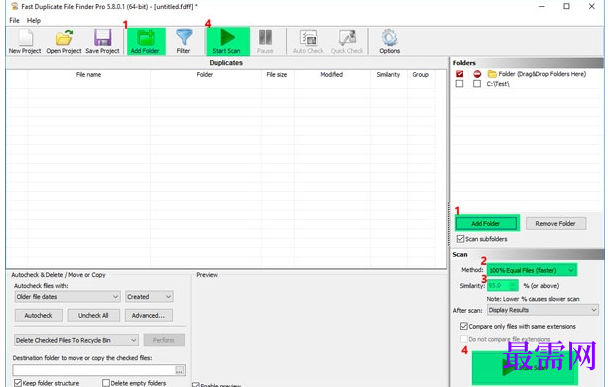This screenshot has width=615, height=387.
Task: Click the Advanced... button
Action: 148,315
